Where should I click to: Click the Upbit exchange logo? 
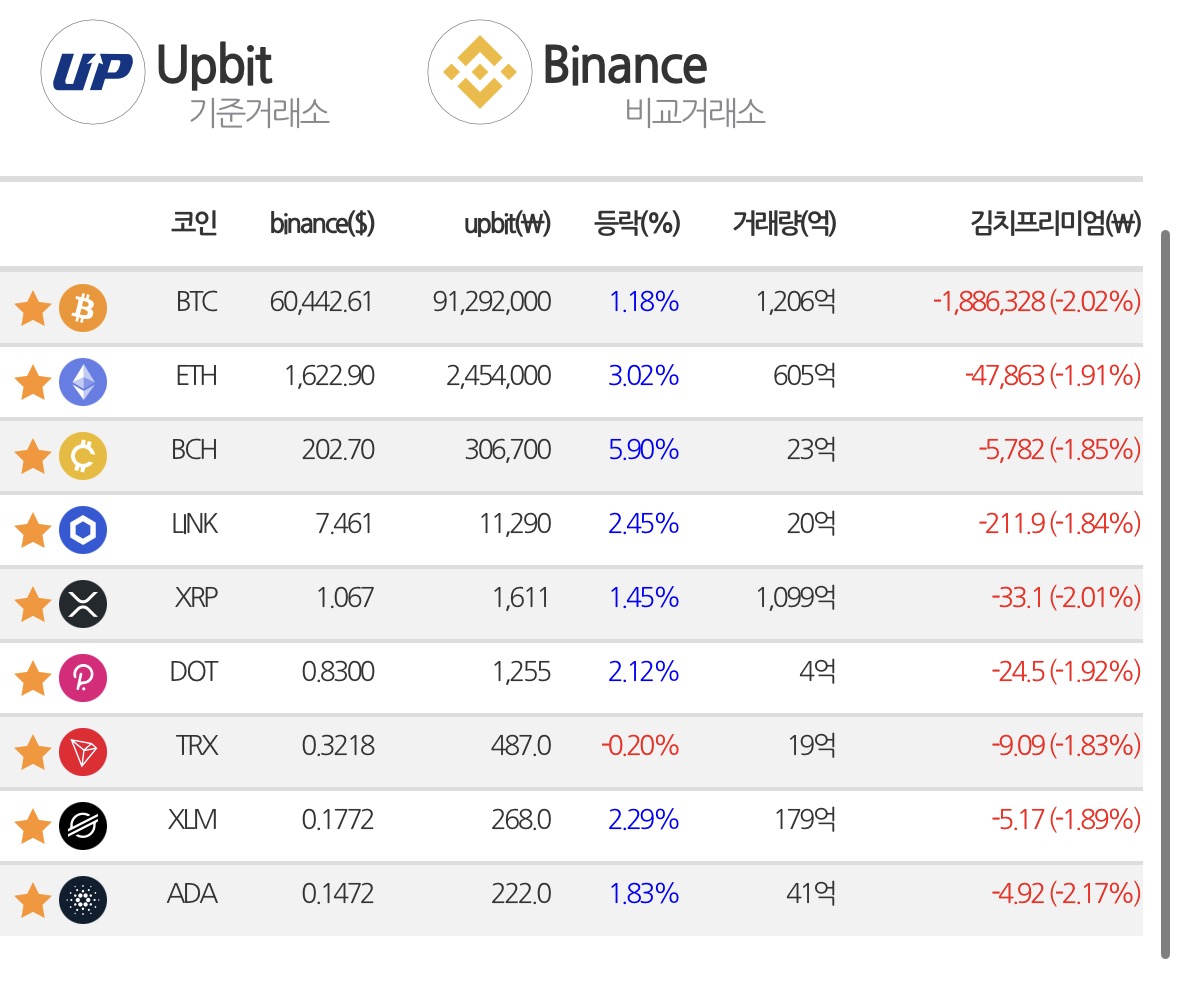[92, 72]
